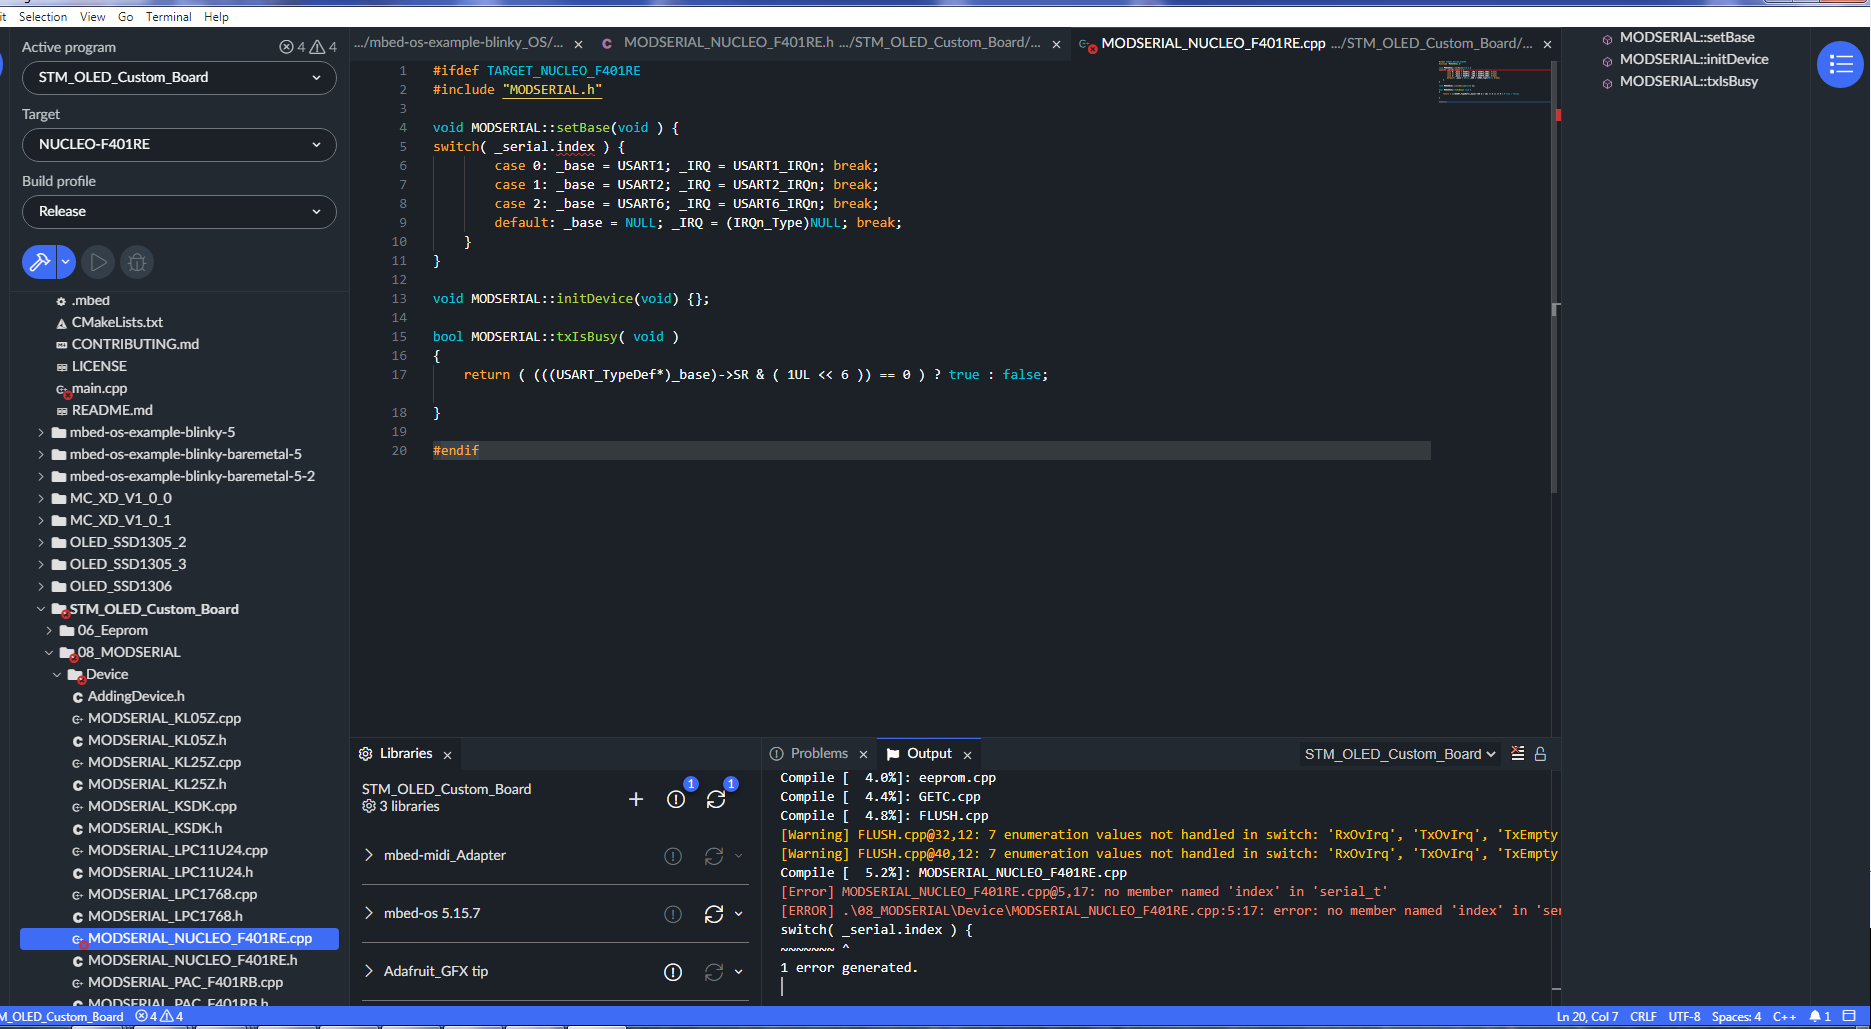Open the Release build profile dropdown
The image size is (1871, 1029).
click(x=179, y=212)
